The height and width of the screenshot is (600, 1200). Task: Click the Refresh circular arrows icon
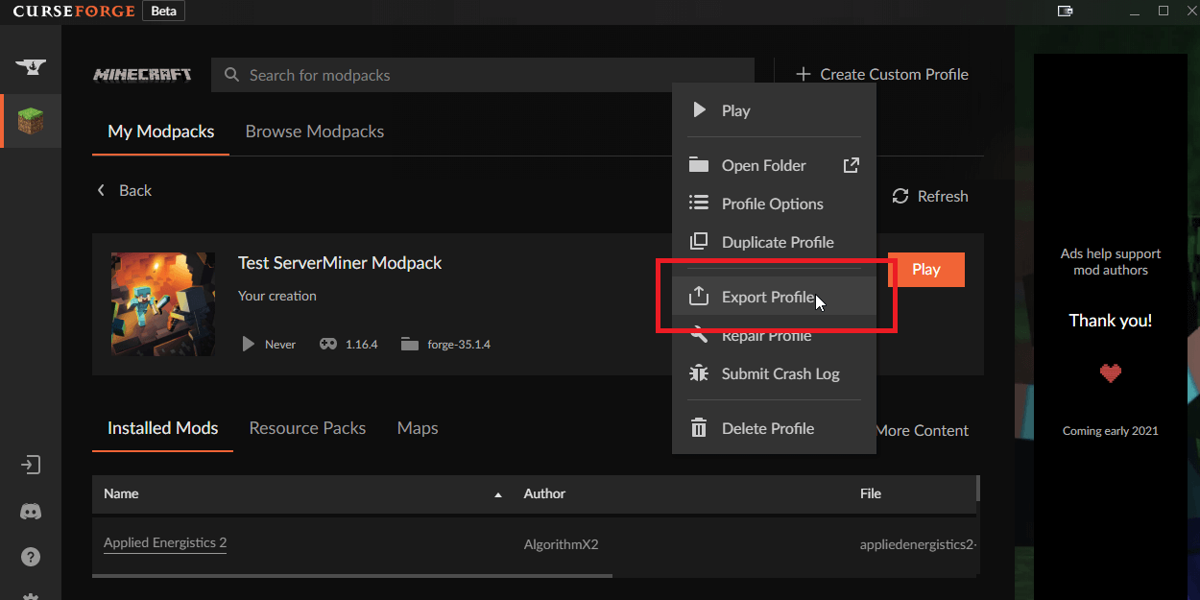point(900,196)
